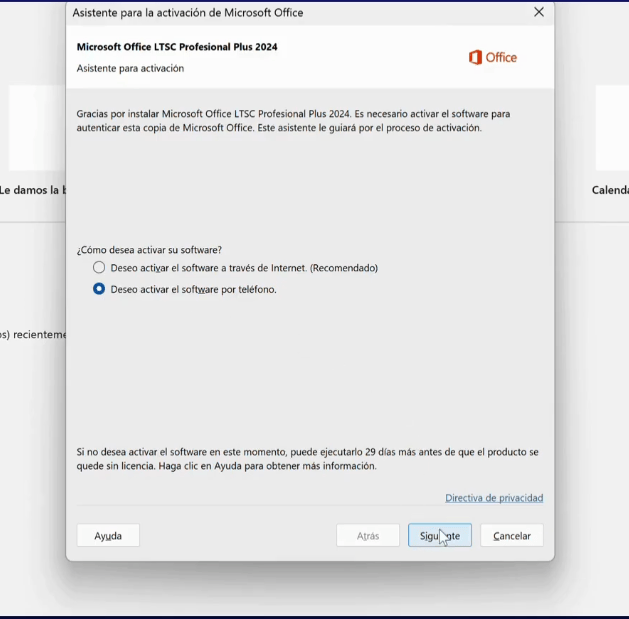Screen dimensions: 629x619
Task: Open the Directiva de privacidad link
Action: click(x=494, y=498)
